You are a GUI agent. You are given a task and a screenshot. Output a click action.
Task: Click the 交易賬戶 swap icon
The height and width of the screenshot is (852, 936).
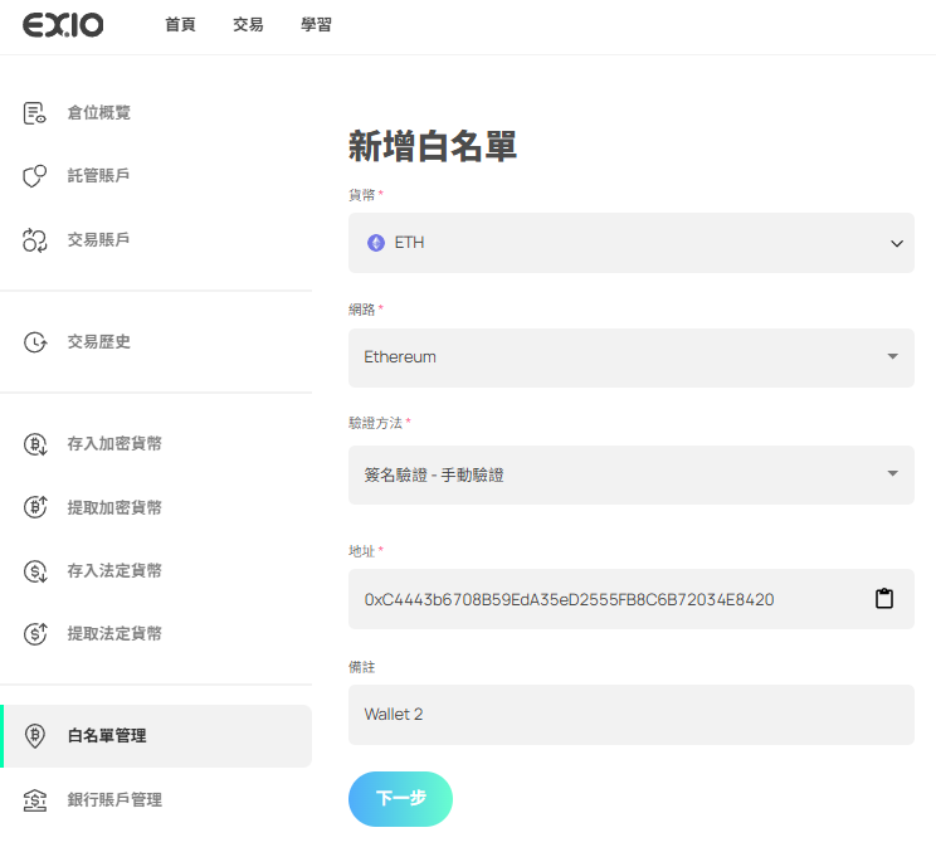[35, 240]
